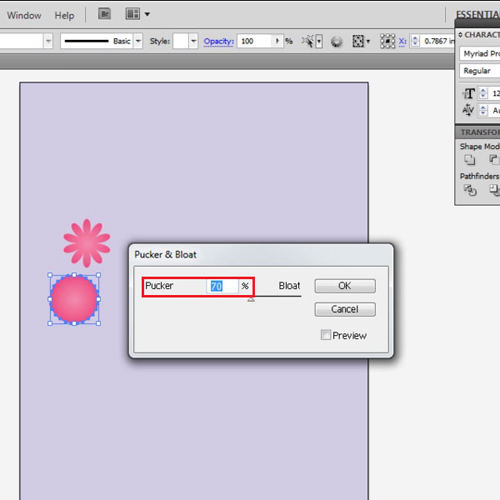Image resolution: width=500 pixels, height=500 pixels.
Task: Open the Basic brush definition dropdown
Action: [x=138, y=41]
